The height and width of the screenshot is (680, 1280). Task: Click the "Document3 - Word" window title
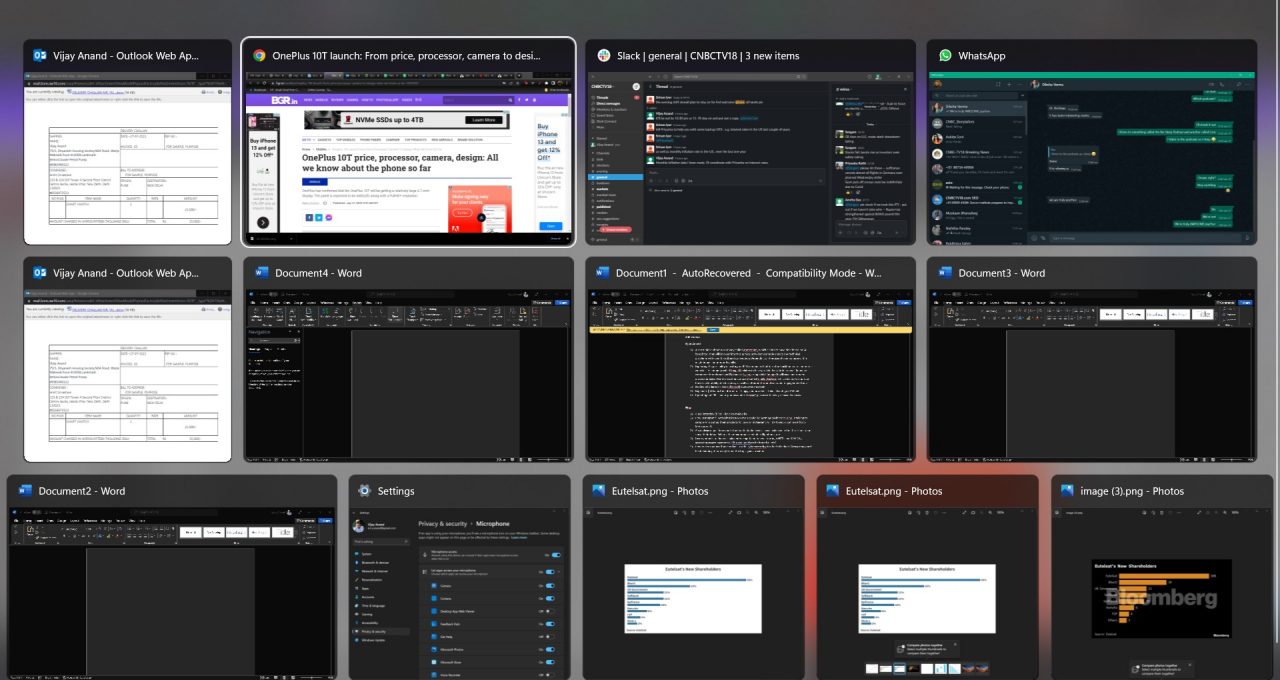(x=1002, y=273)
